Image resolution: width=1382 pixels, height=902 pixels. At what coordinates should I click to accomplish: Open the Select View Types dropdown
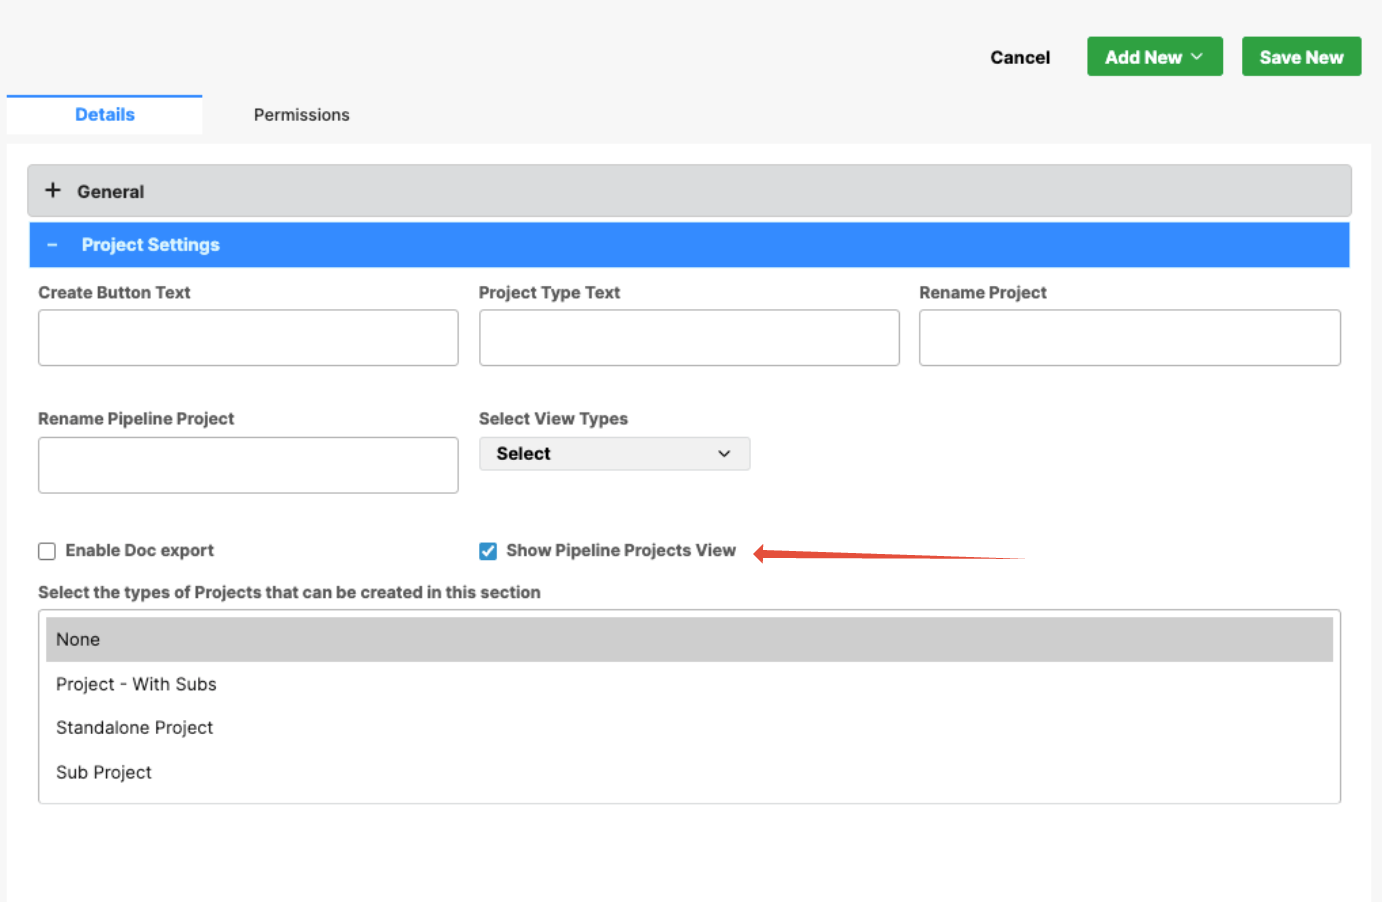(614, 454)
